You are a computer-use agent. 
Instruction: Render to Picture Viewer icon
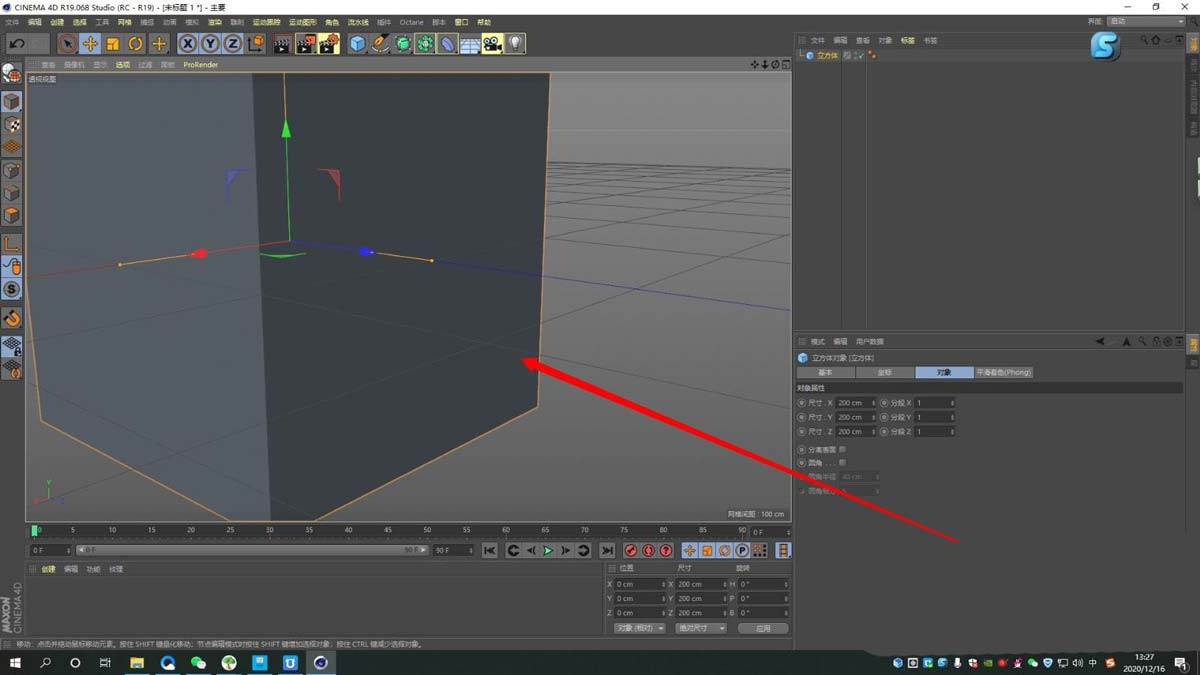click(x=306, y=44)
